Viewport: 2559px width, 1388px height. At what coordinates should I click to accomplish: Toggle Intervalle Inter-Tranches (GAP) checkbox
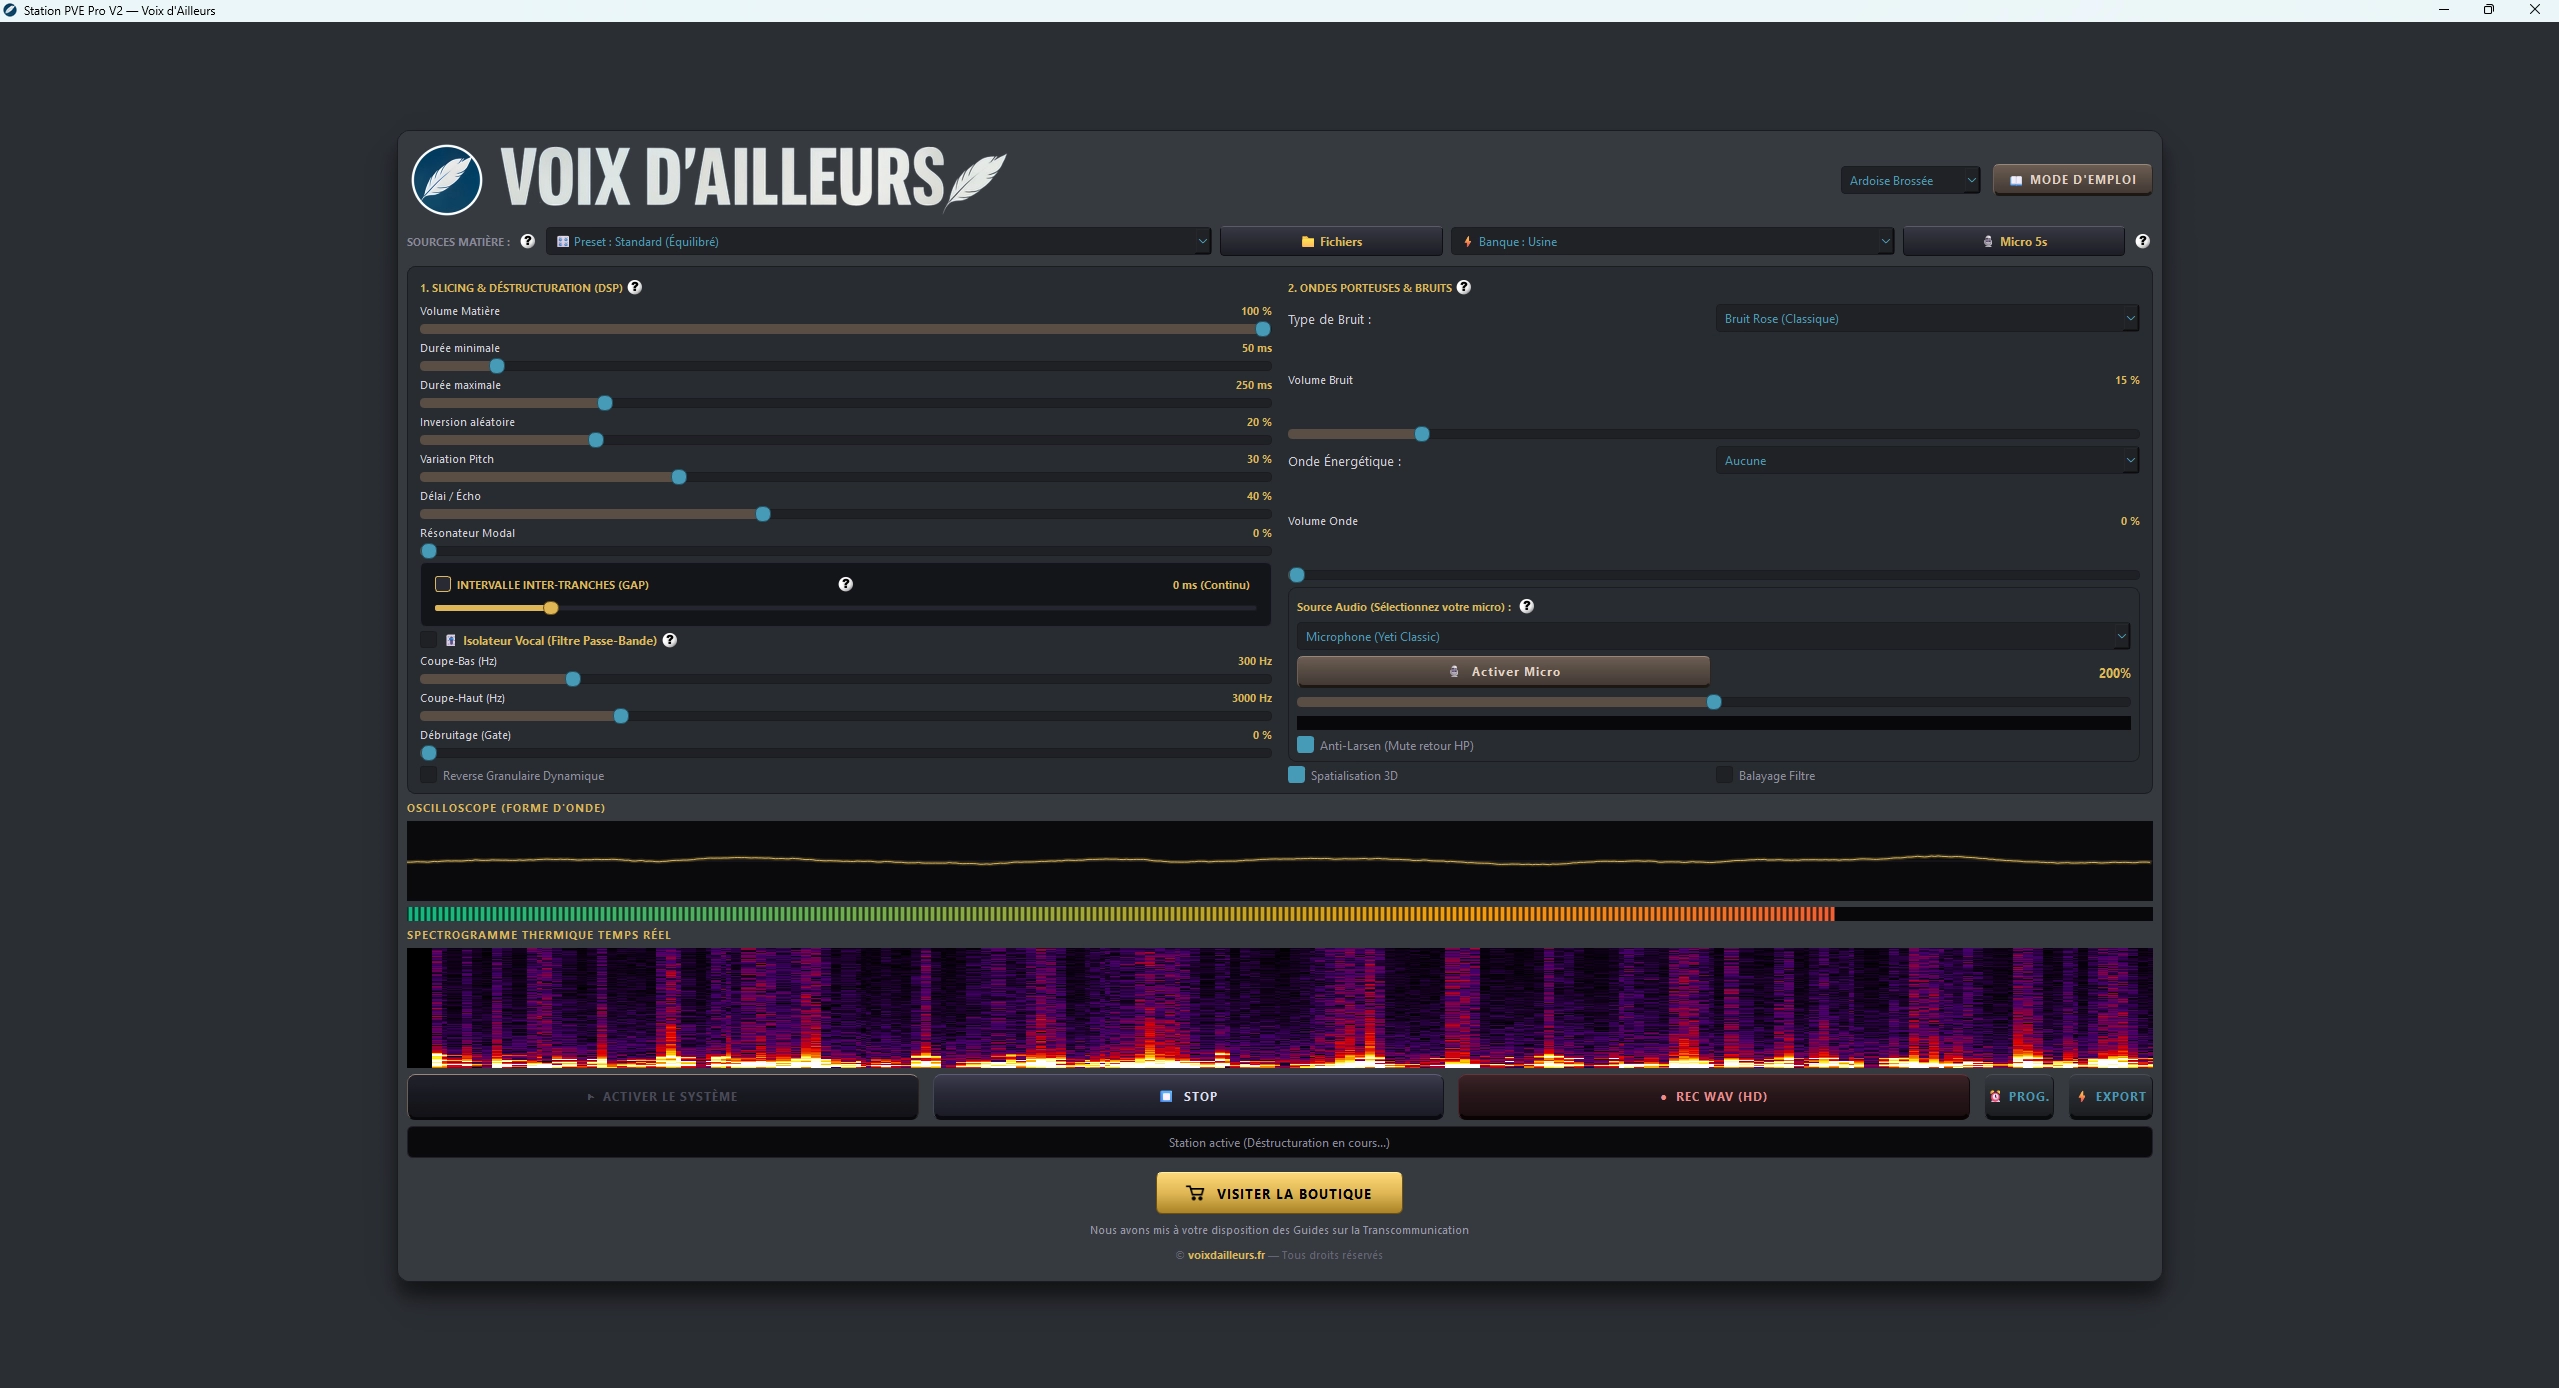click(x=443, y=584)
